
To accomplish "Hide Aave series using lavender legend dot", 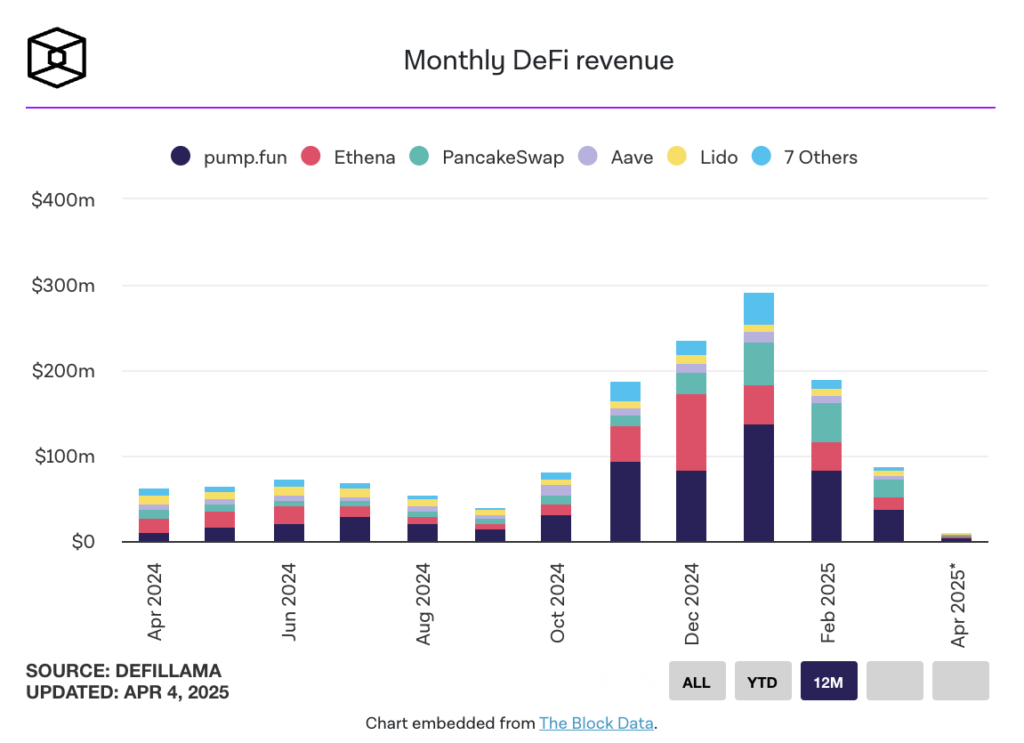I will [588, 157].
